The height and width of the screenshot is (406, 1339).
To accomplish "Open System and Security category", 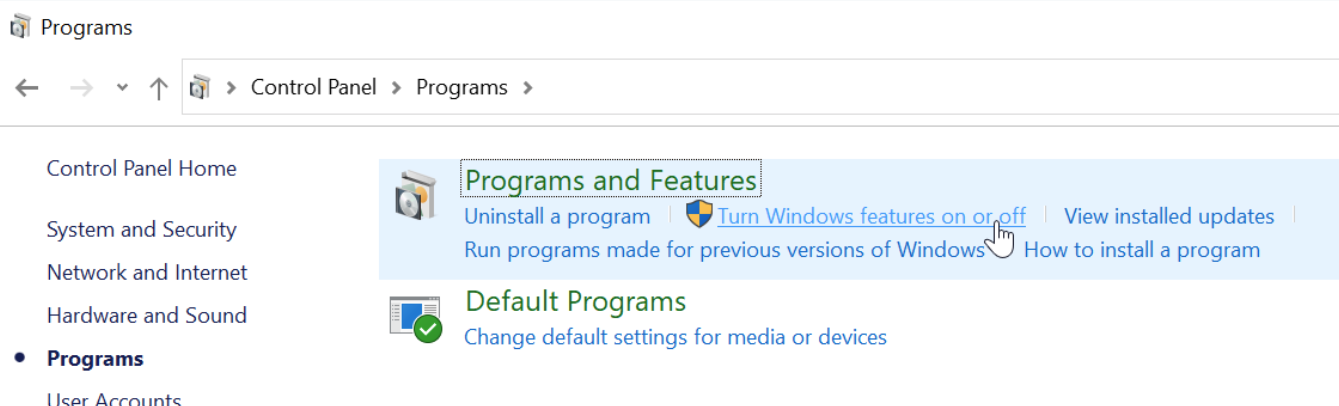I will (141, 229).
